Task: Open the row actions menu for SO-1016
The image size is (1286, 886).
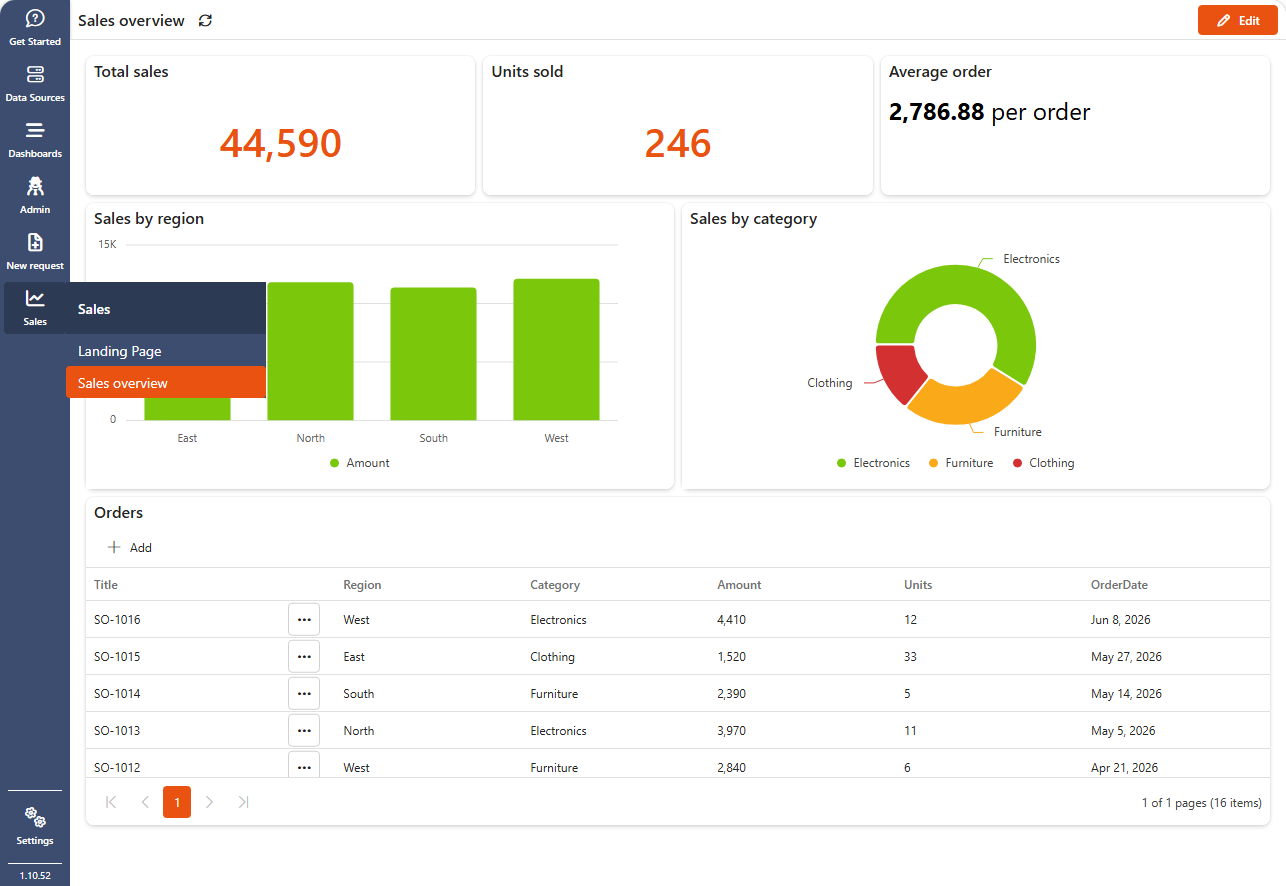Action: (304, 620)
